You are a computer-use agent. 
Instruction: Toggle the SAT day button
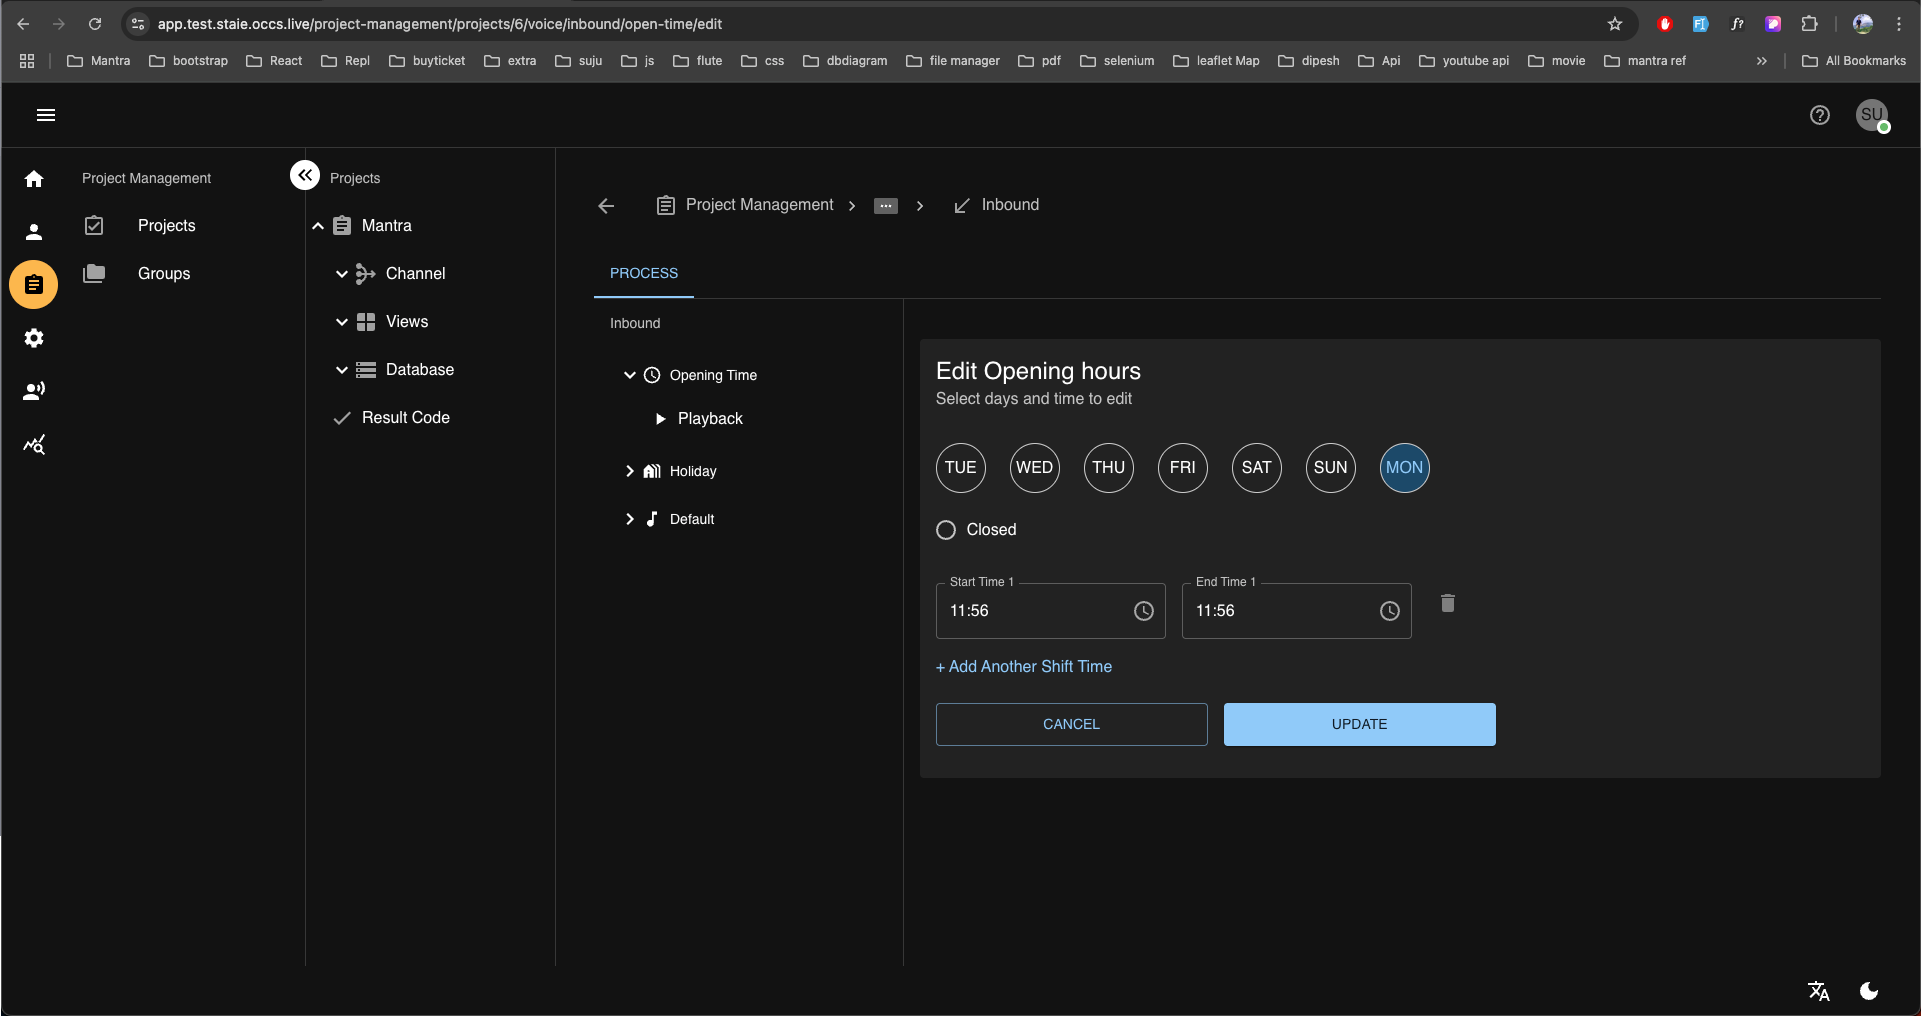(x=1256, y=468)
